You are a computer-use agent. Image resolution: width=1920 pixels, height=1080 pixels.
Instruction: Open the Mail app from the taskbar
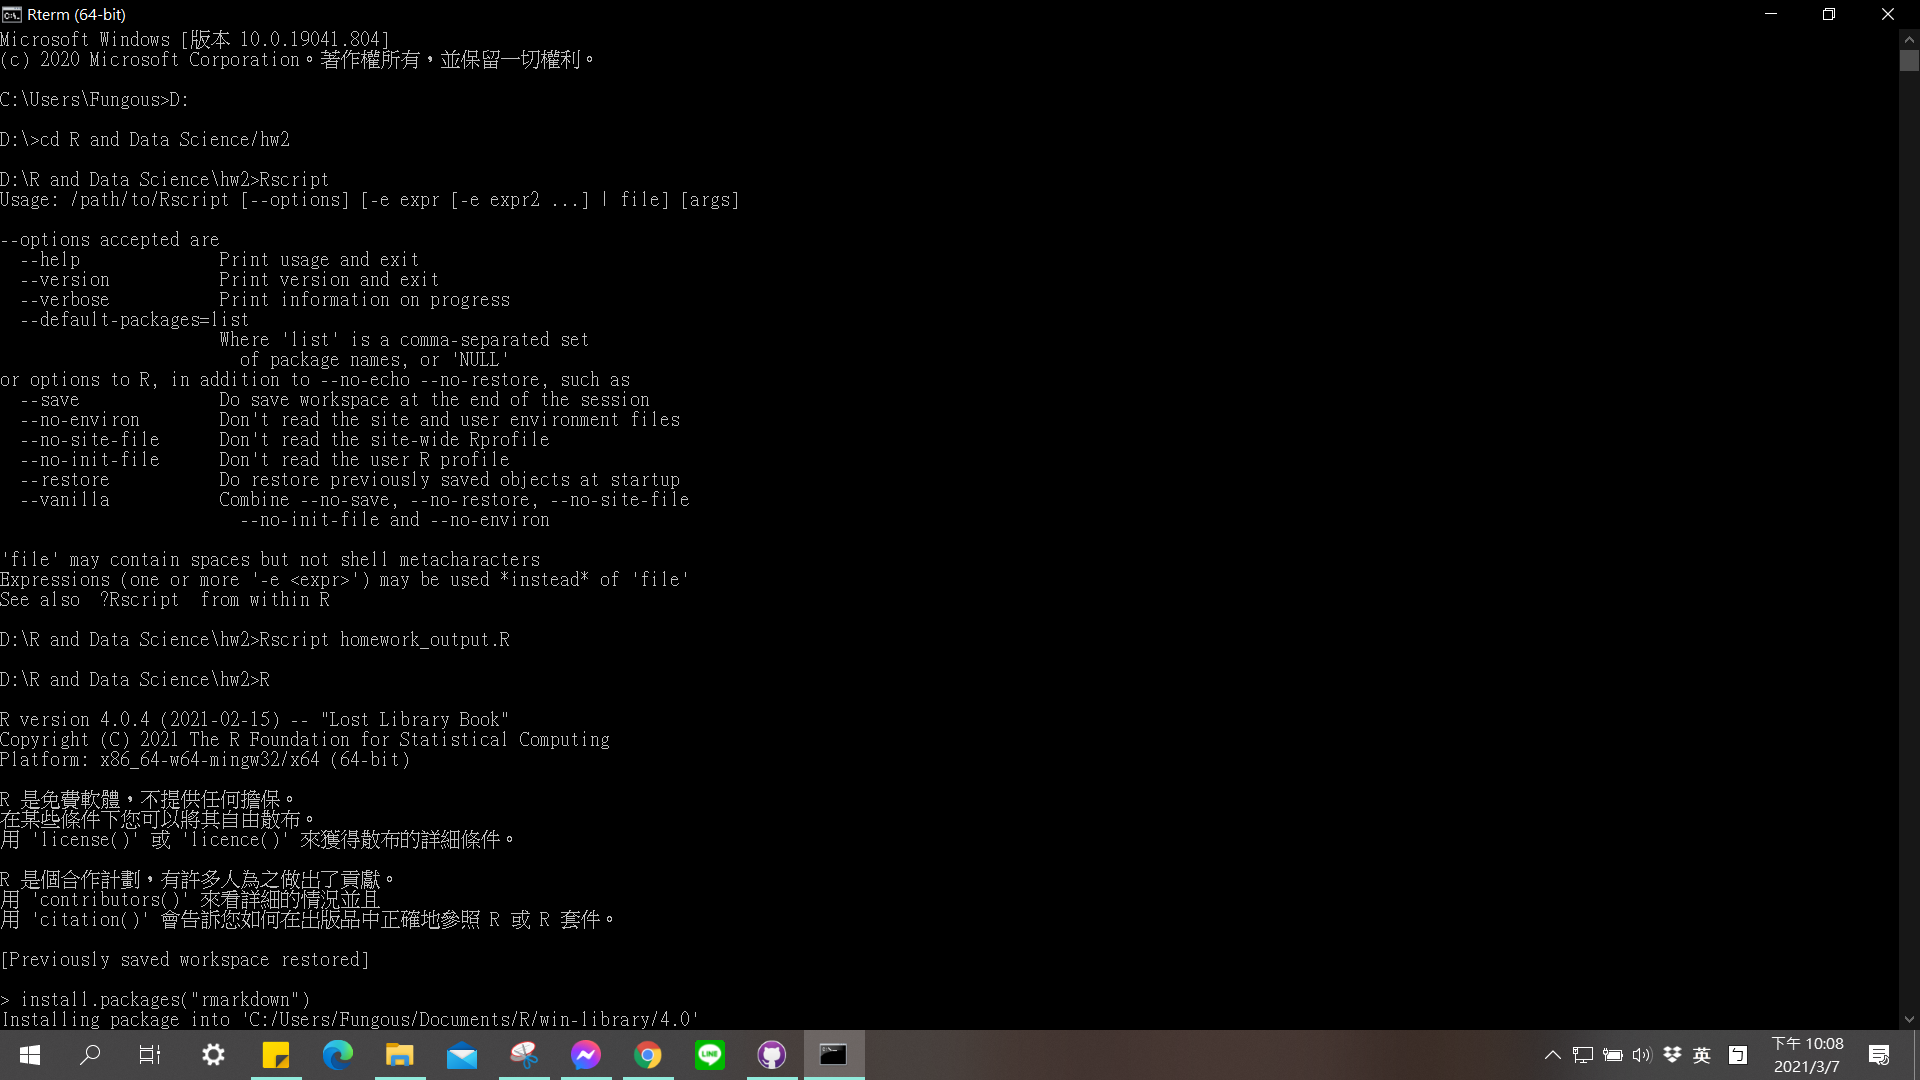click(462, 1055)
